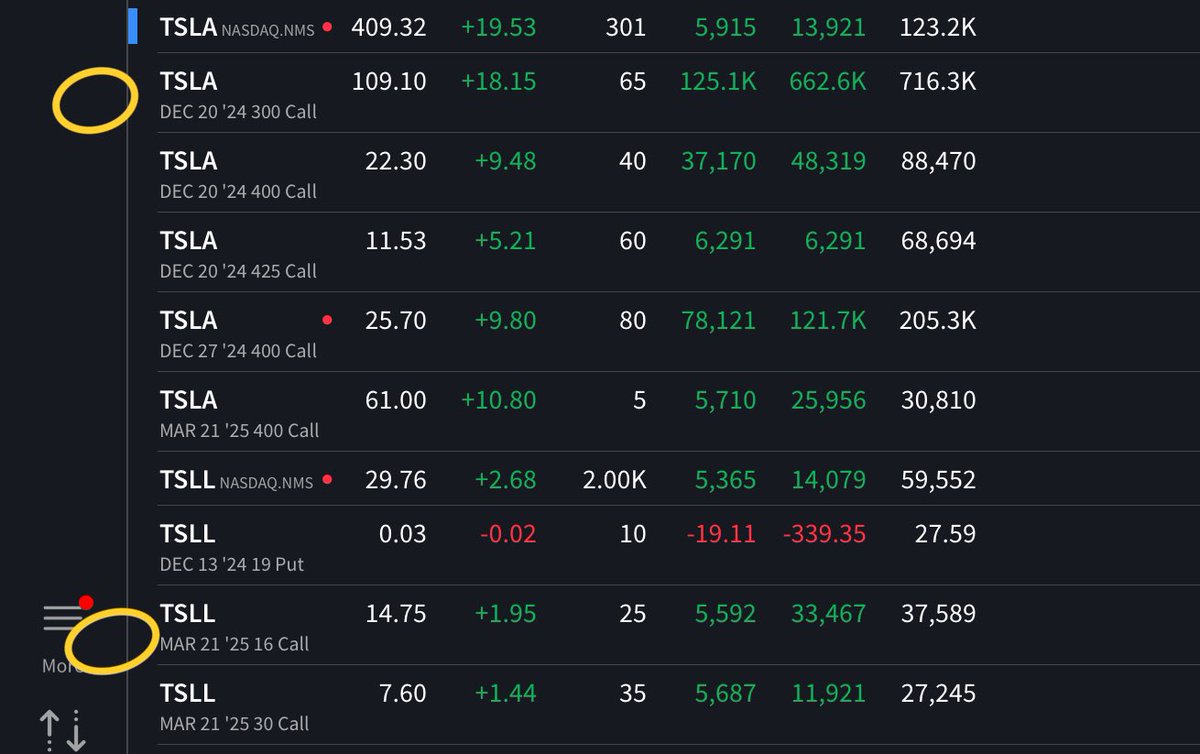Click the change value +1.95
This screenshot has height=754, width=1200.
click(505, 614)
